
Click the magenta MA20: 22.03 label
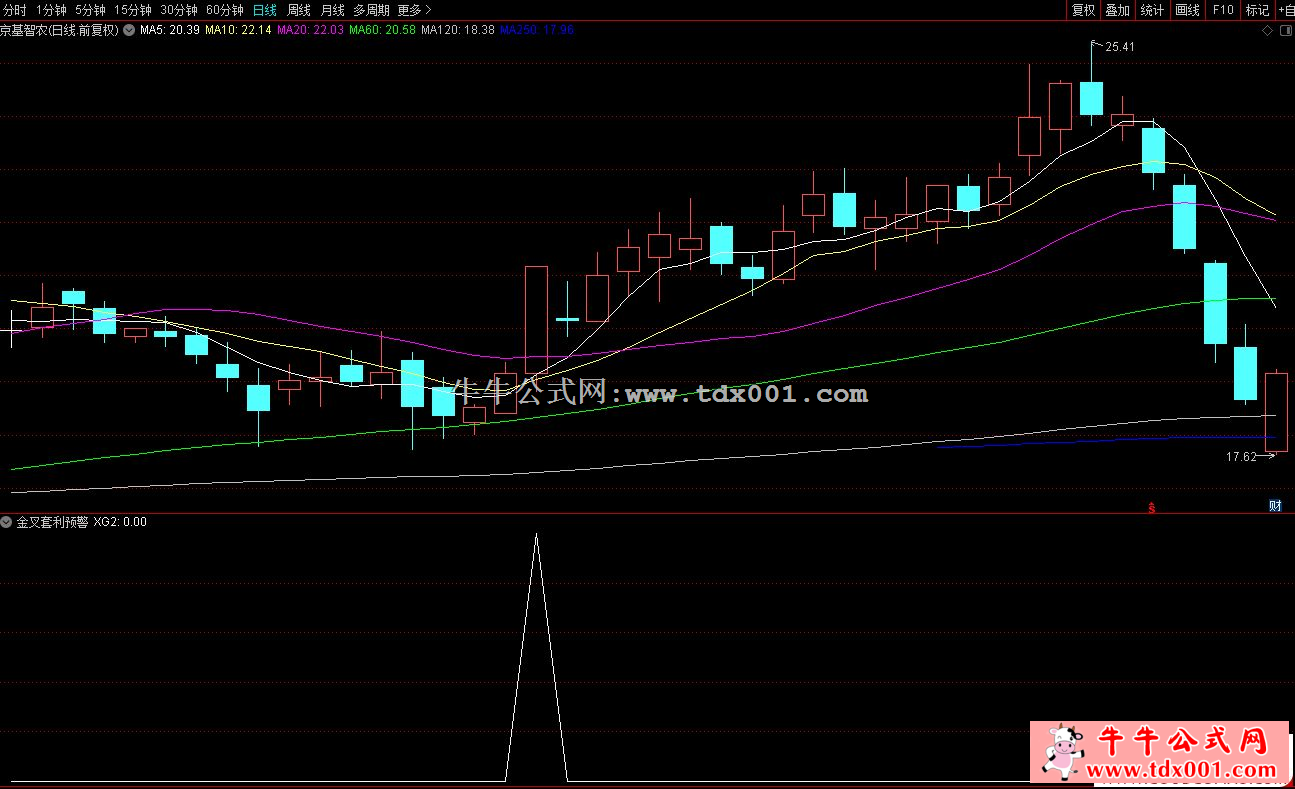(x=310, y=30)
